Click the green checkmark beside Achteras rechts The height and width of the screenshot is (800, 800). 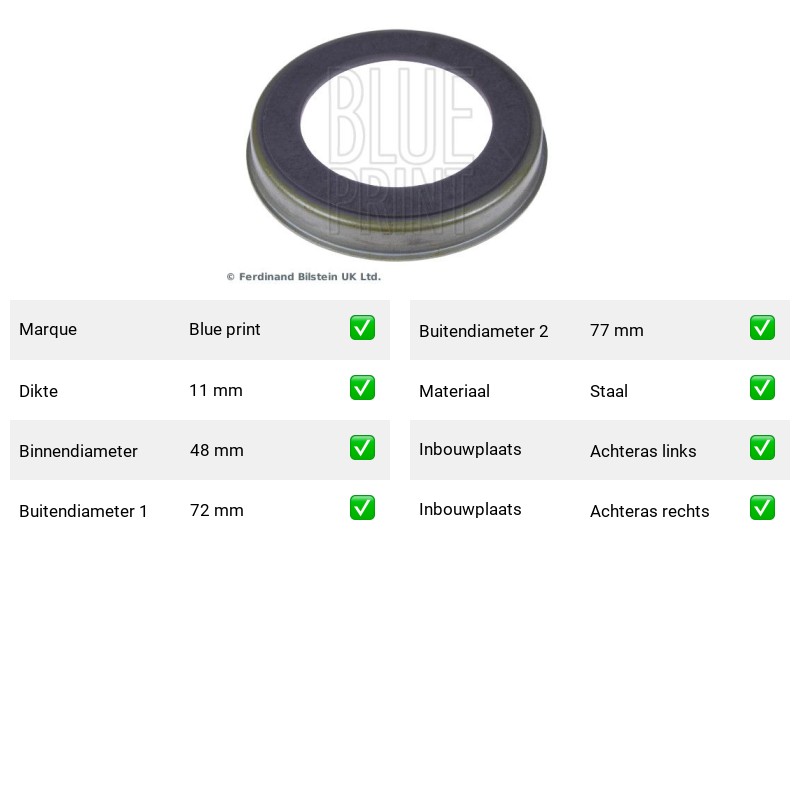tap(762, 508)
